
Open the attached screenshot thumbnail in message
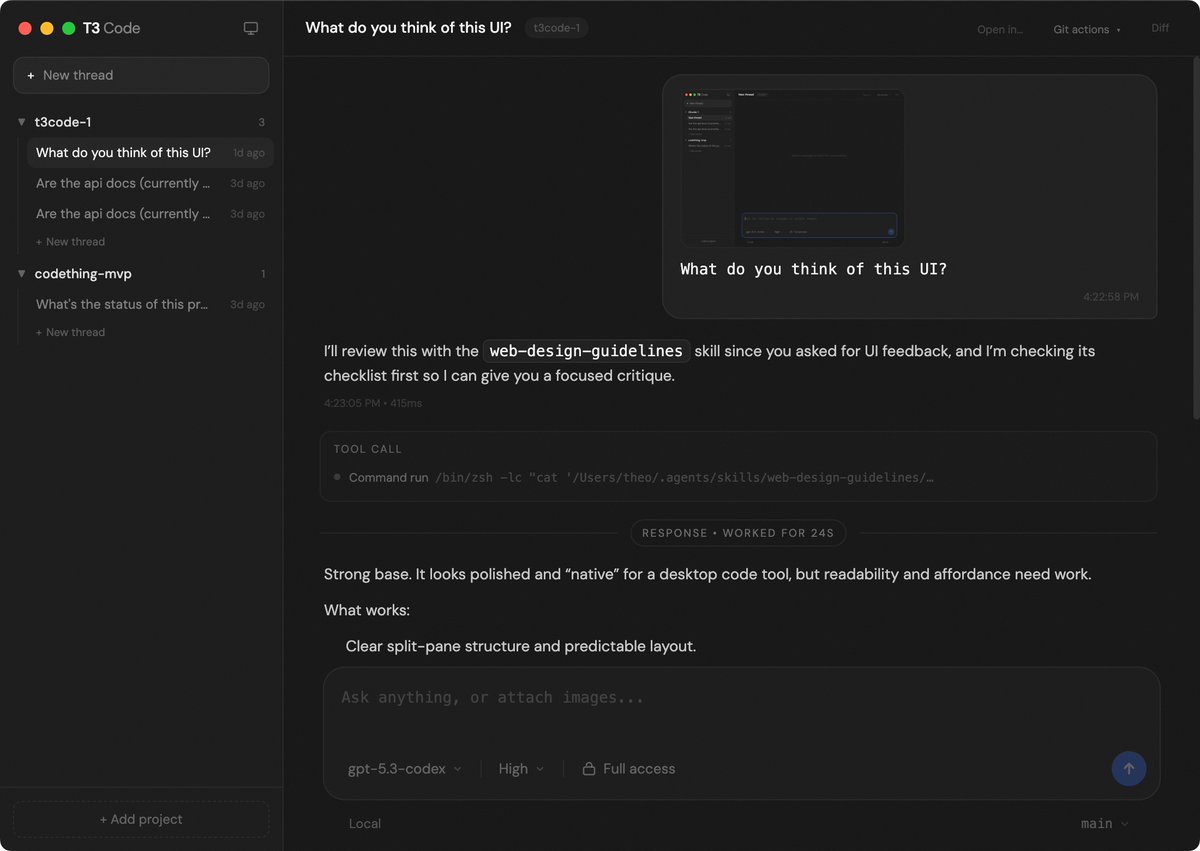pyautogui.click(x=793, y=169)
